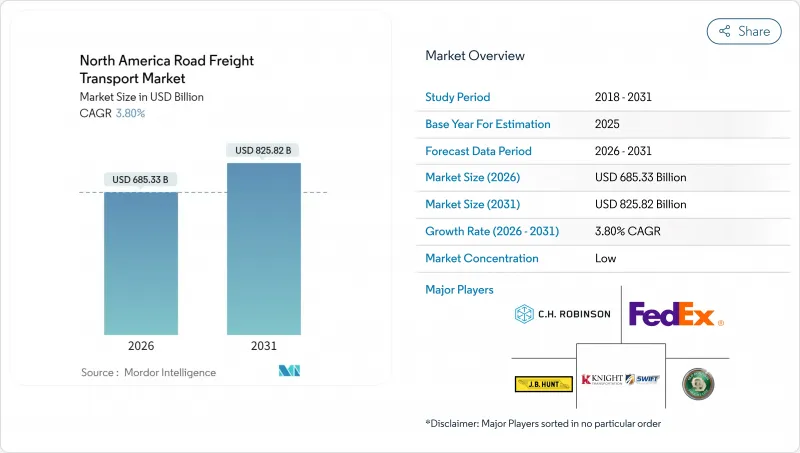Click the Mordor Intelligence logo mark
This screenshot has width=800, height=453.
(x=290, y=372)
